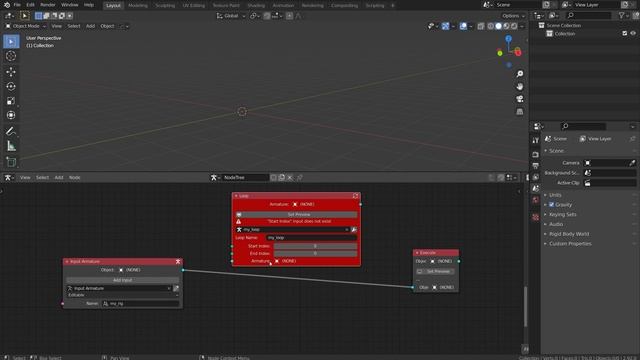
Task: Open the World properties tab icon
Action: tap(536, 200)
